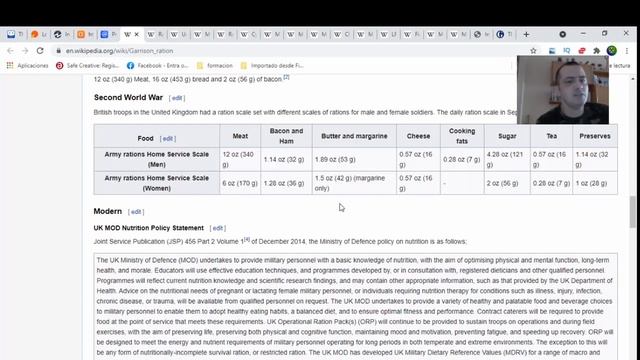Click the 0.28 oz (7 g) cooking fats cell
Image resolution: width=640 pixels, height=360 pixels.
[x=462, y=159]
